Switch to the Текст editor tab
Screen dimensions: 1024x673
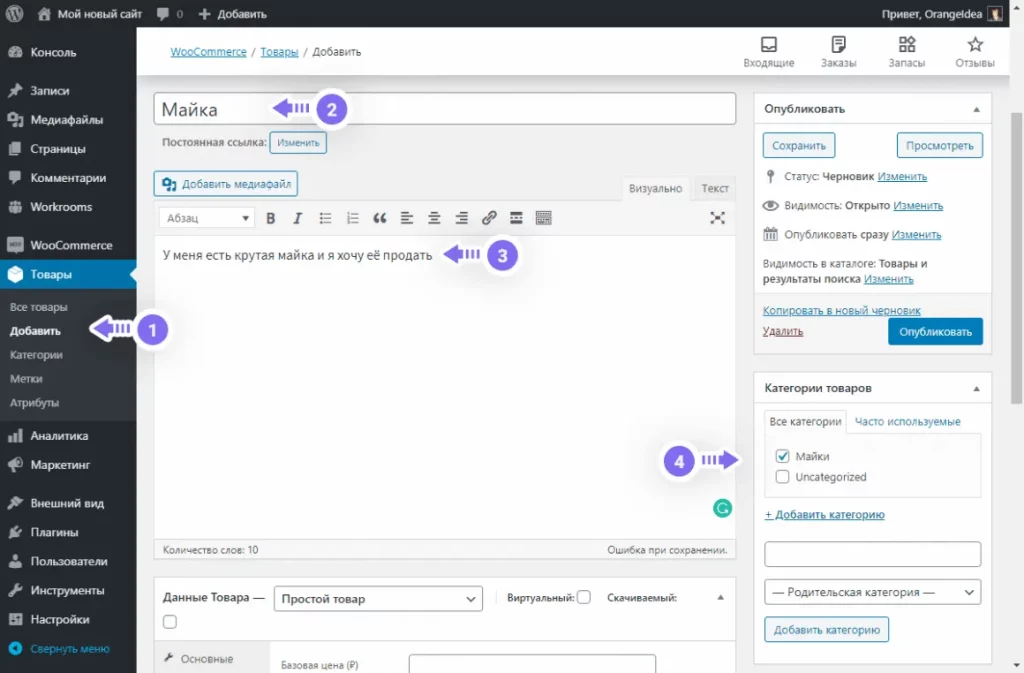point(714,188)
